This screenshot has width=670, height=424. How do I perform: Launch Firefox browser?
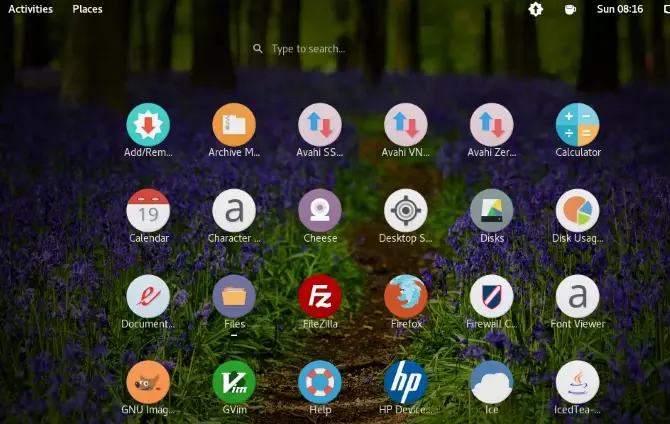(x=406, y=296)
